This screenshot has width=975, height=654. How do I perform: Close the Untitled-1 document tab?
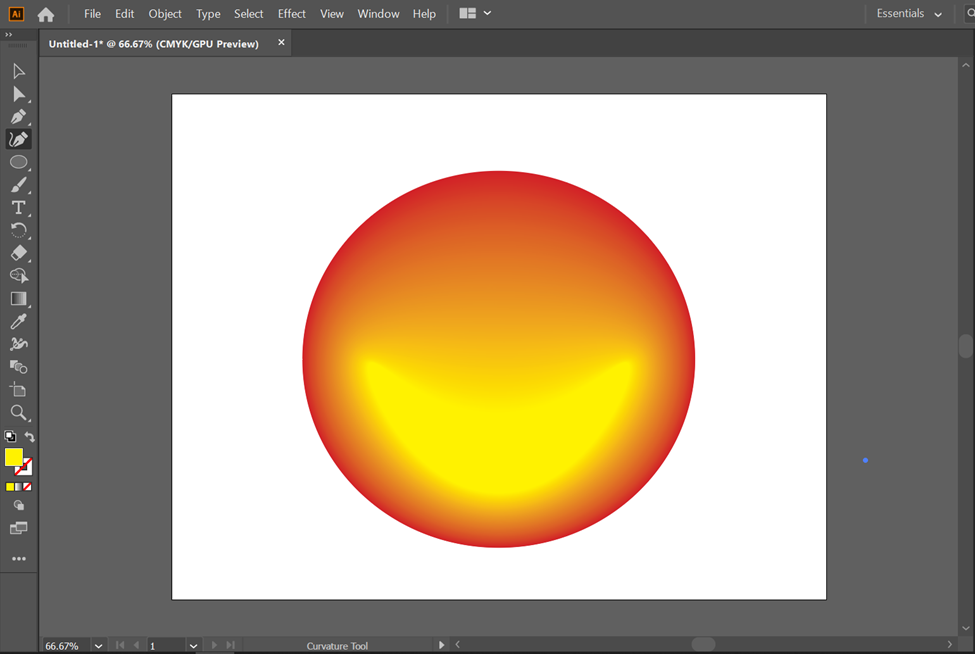281,43
